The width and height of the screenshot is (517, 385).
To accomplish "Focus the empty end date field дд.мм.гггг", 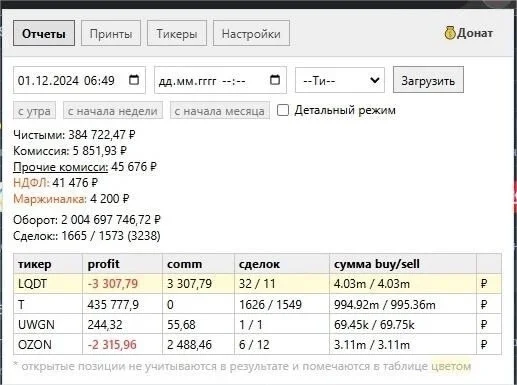I will click(220, 80).
